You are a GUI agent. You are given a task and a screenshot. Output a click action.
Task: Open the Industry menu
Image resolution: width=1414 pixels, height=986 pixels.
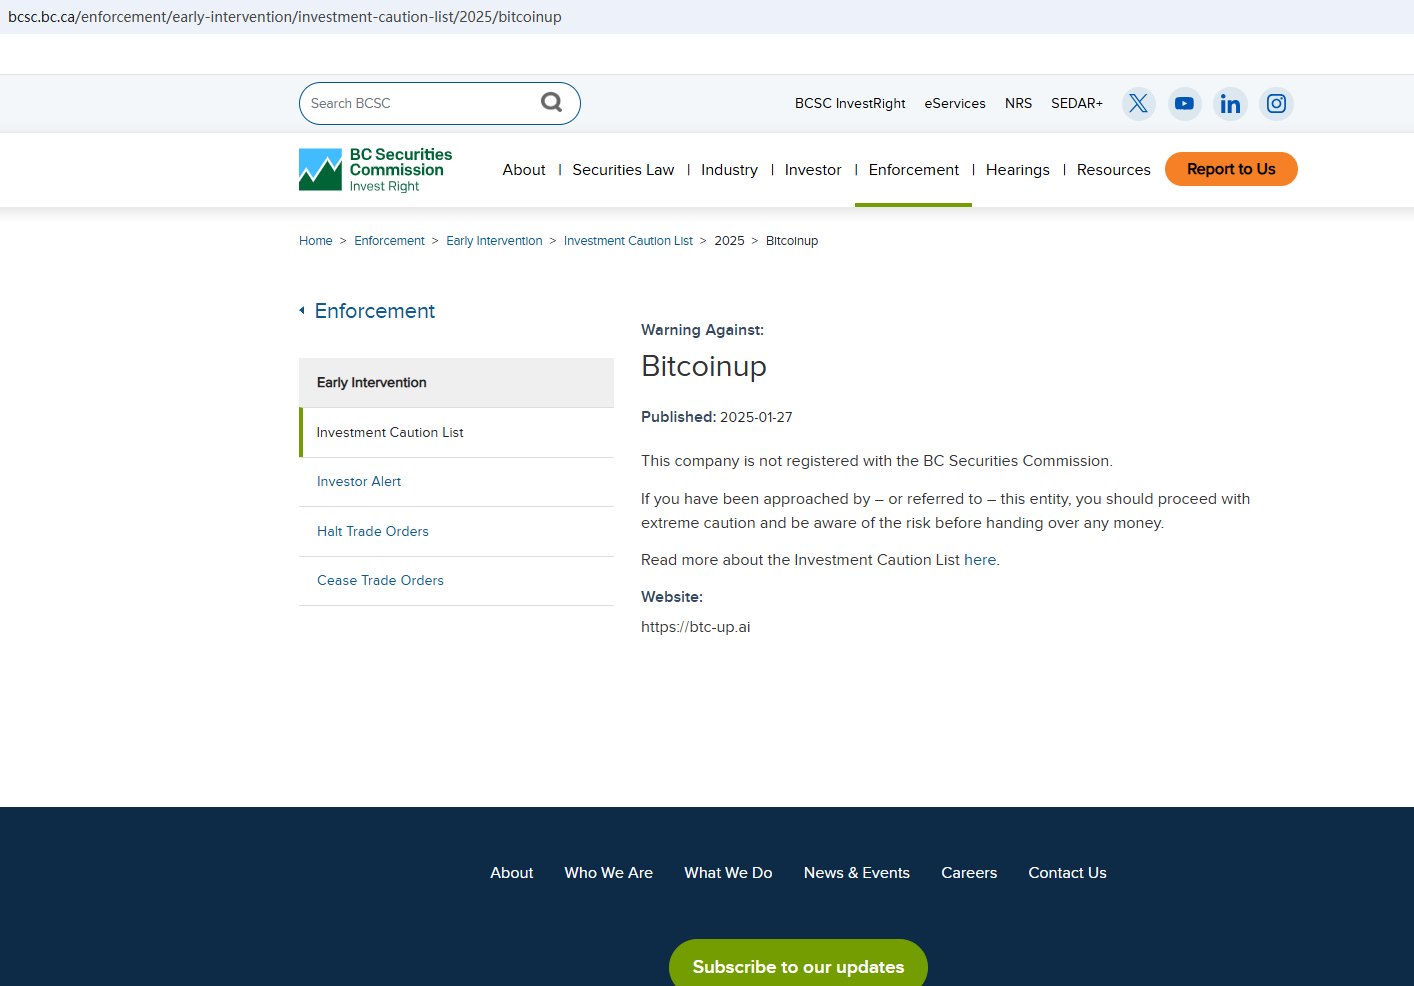[x=729, y=170]
